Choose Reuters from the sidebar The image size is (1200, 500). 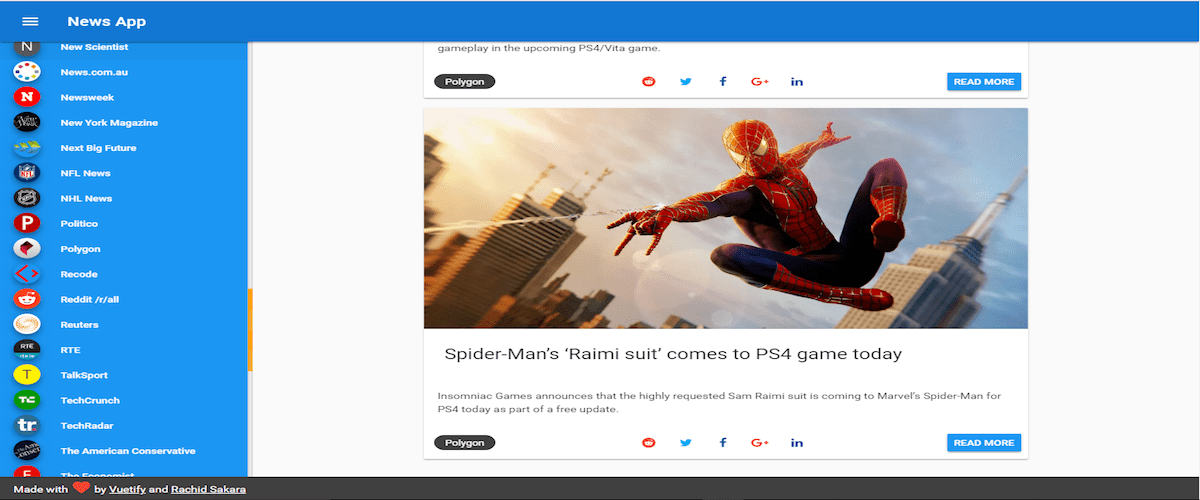pyautogui.click(x=79, y=324)
